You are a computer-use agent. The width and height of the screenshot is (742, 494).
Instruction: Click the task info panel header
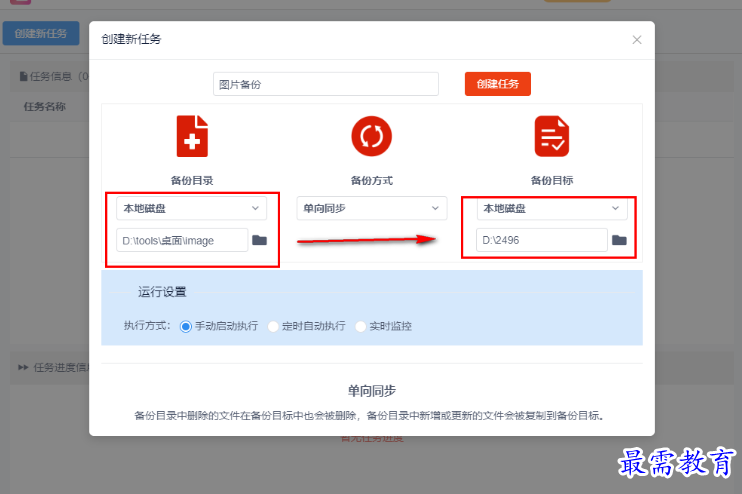click(50, 76)
